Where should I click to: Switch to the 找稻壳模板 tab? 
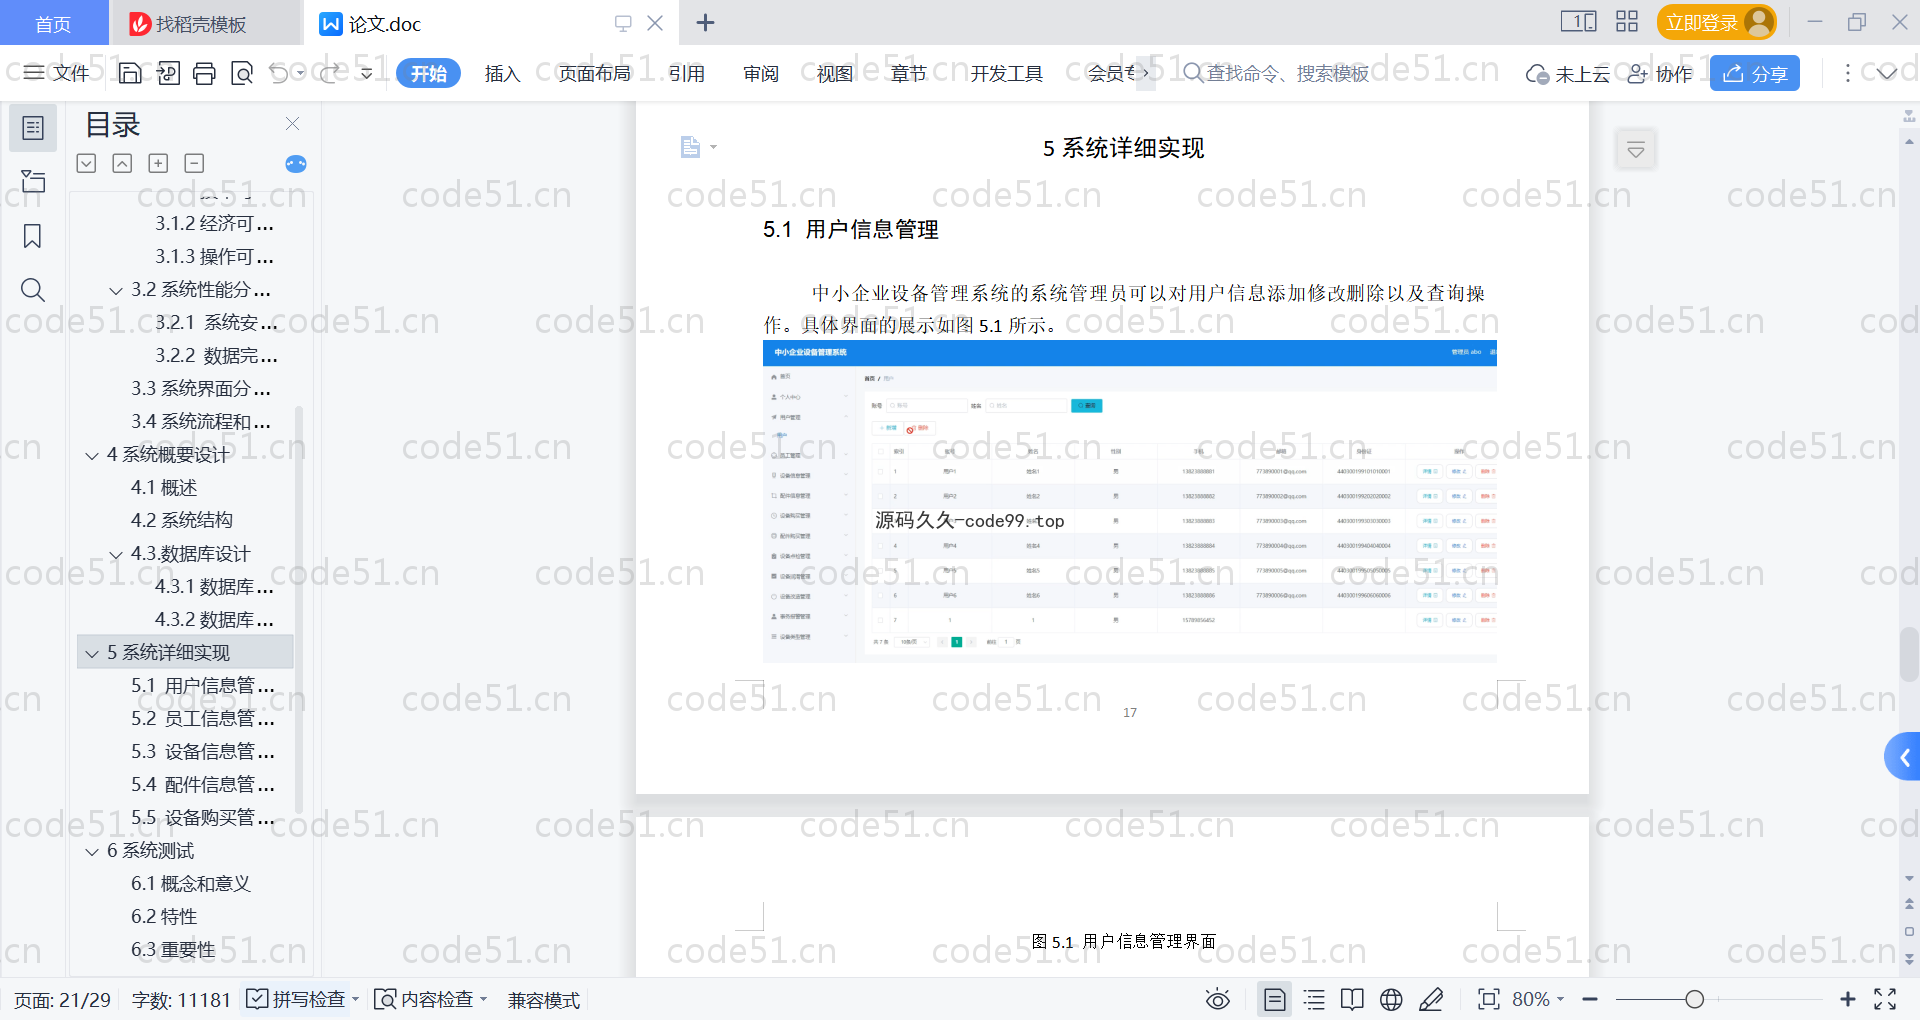(201, 23)
